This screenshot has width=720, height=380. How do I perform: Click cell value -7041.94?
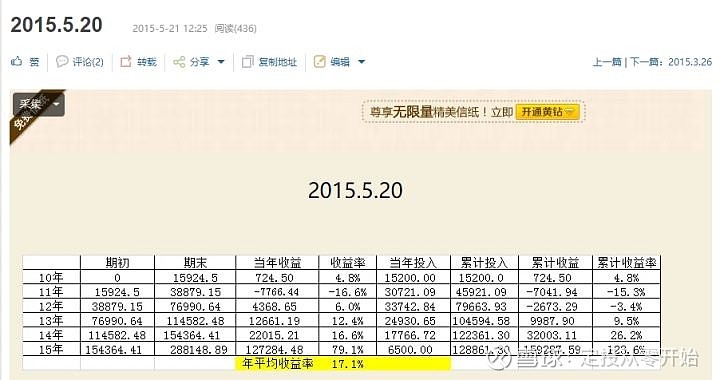coord(552,292)
